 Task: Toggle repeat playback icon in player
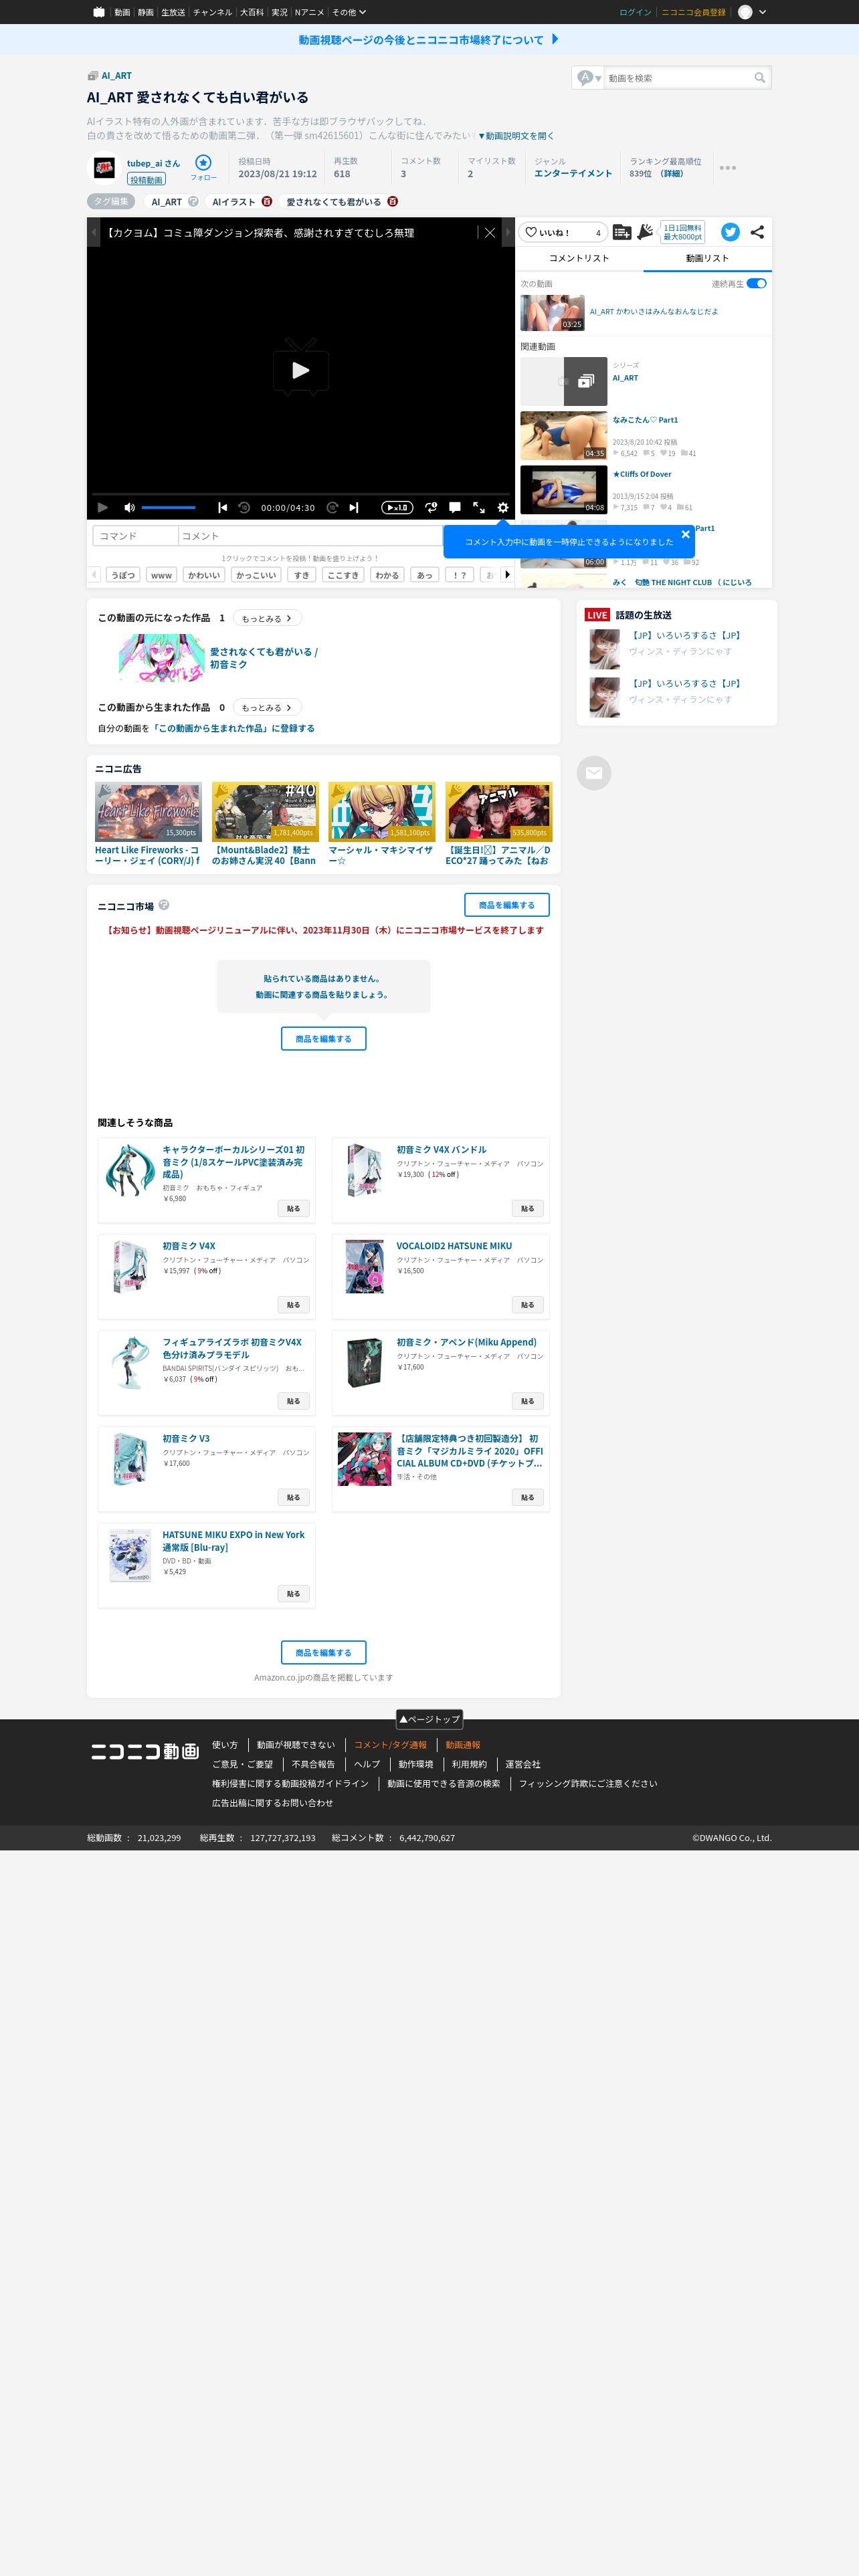(431, 507)
